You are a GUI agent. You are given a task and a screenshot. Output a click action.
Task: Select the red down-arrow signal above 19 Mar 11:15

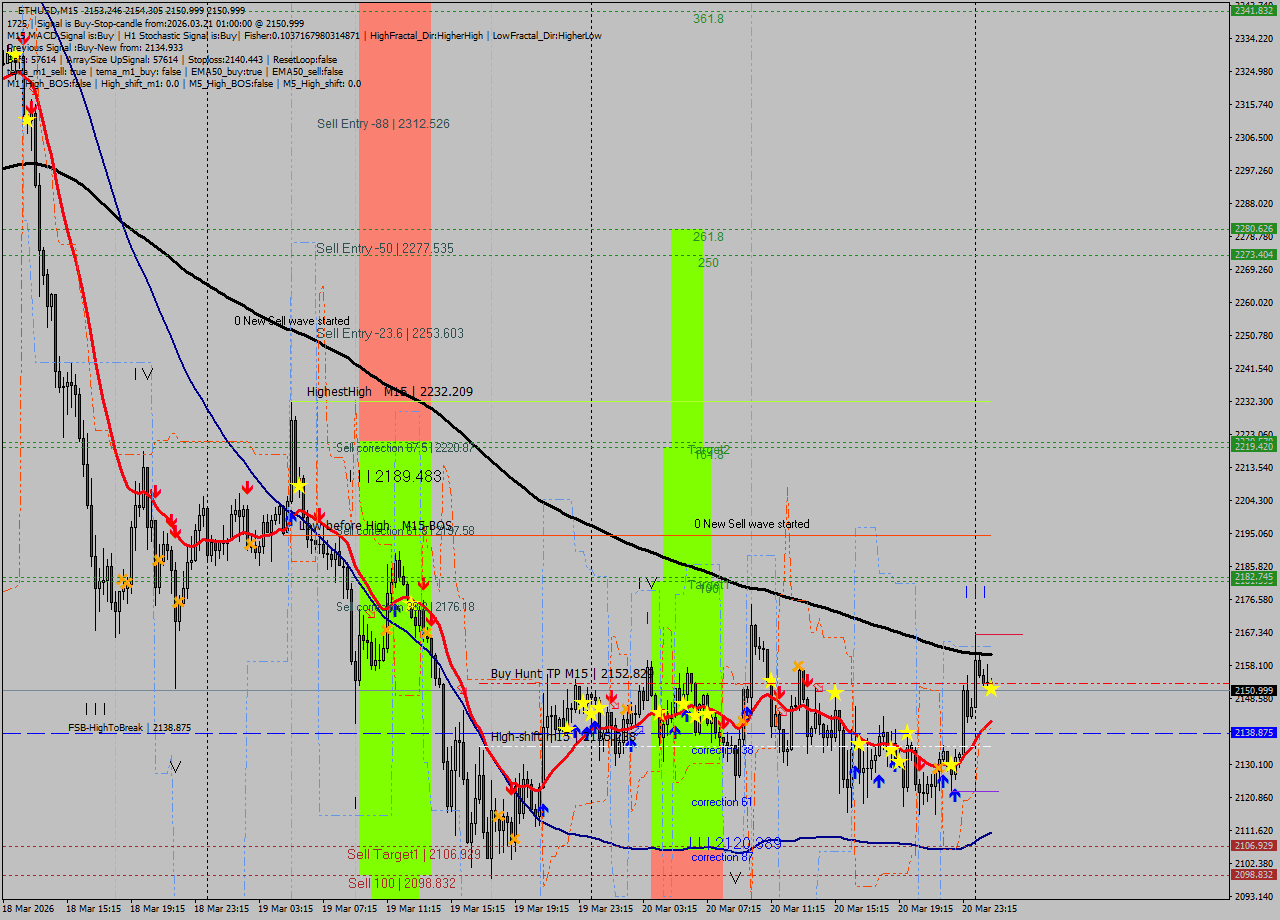[423, 585]
